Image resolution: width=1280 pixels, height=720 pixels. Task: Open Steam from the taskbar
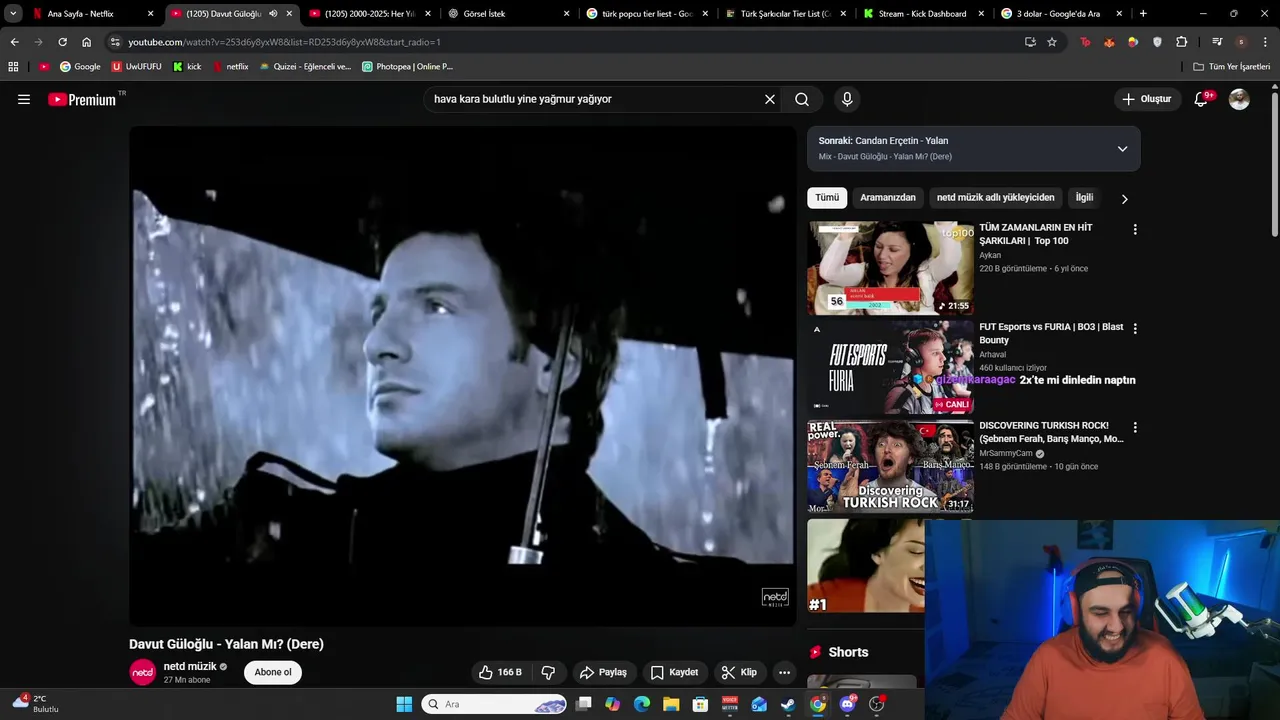point(788,704)
